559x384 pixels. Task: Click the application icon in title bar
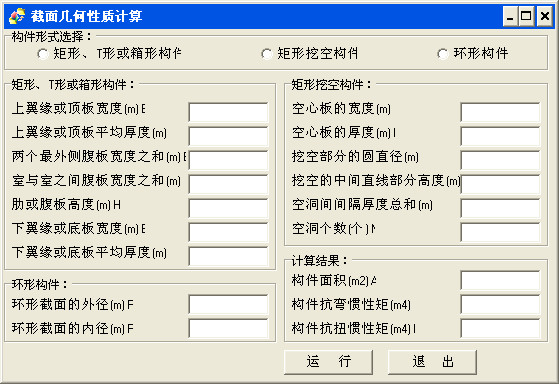click(x=17, y=16)
